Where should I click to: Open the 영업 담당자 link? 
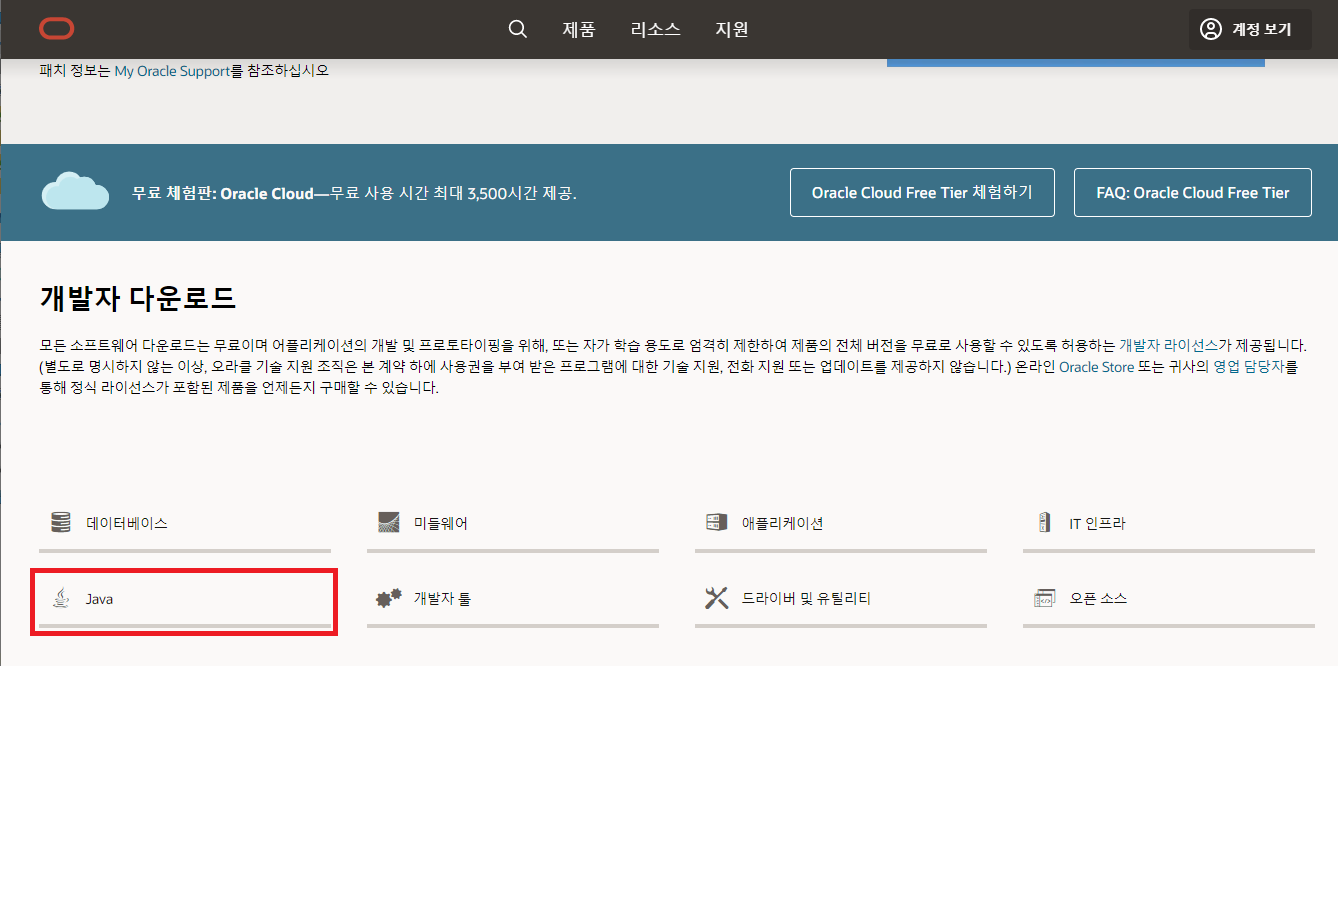click(1249, 367)
